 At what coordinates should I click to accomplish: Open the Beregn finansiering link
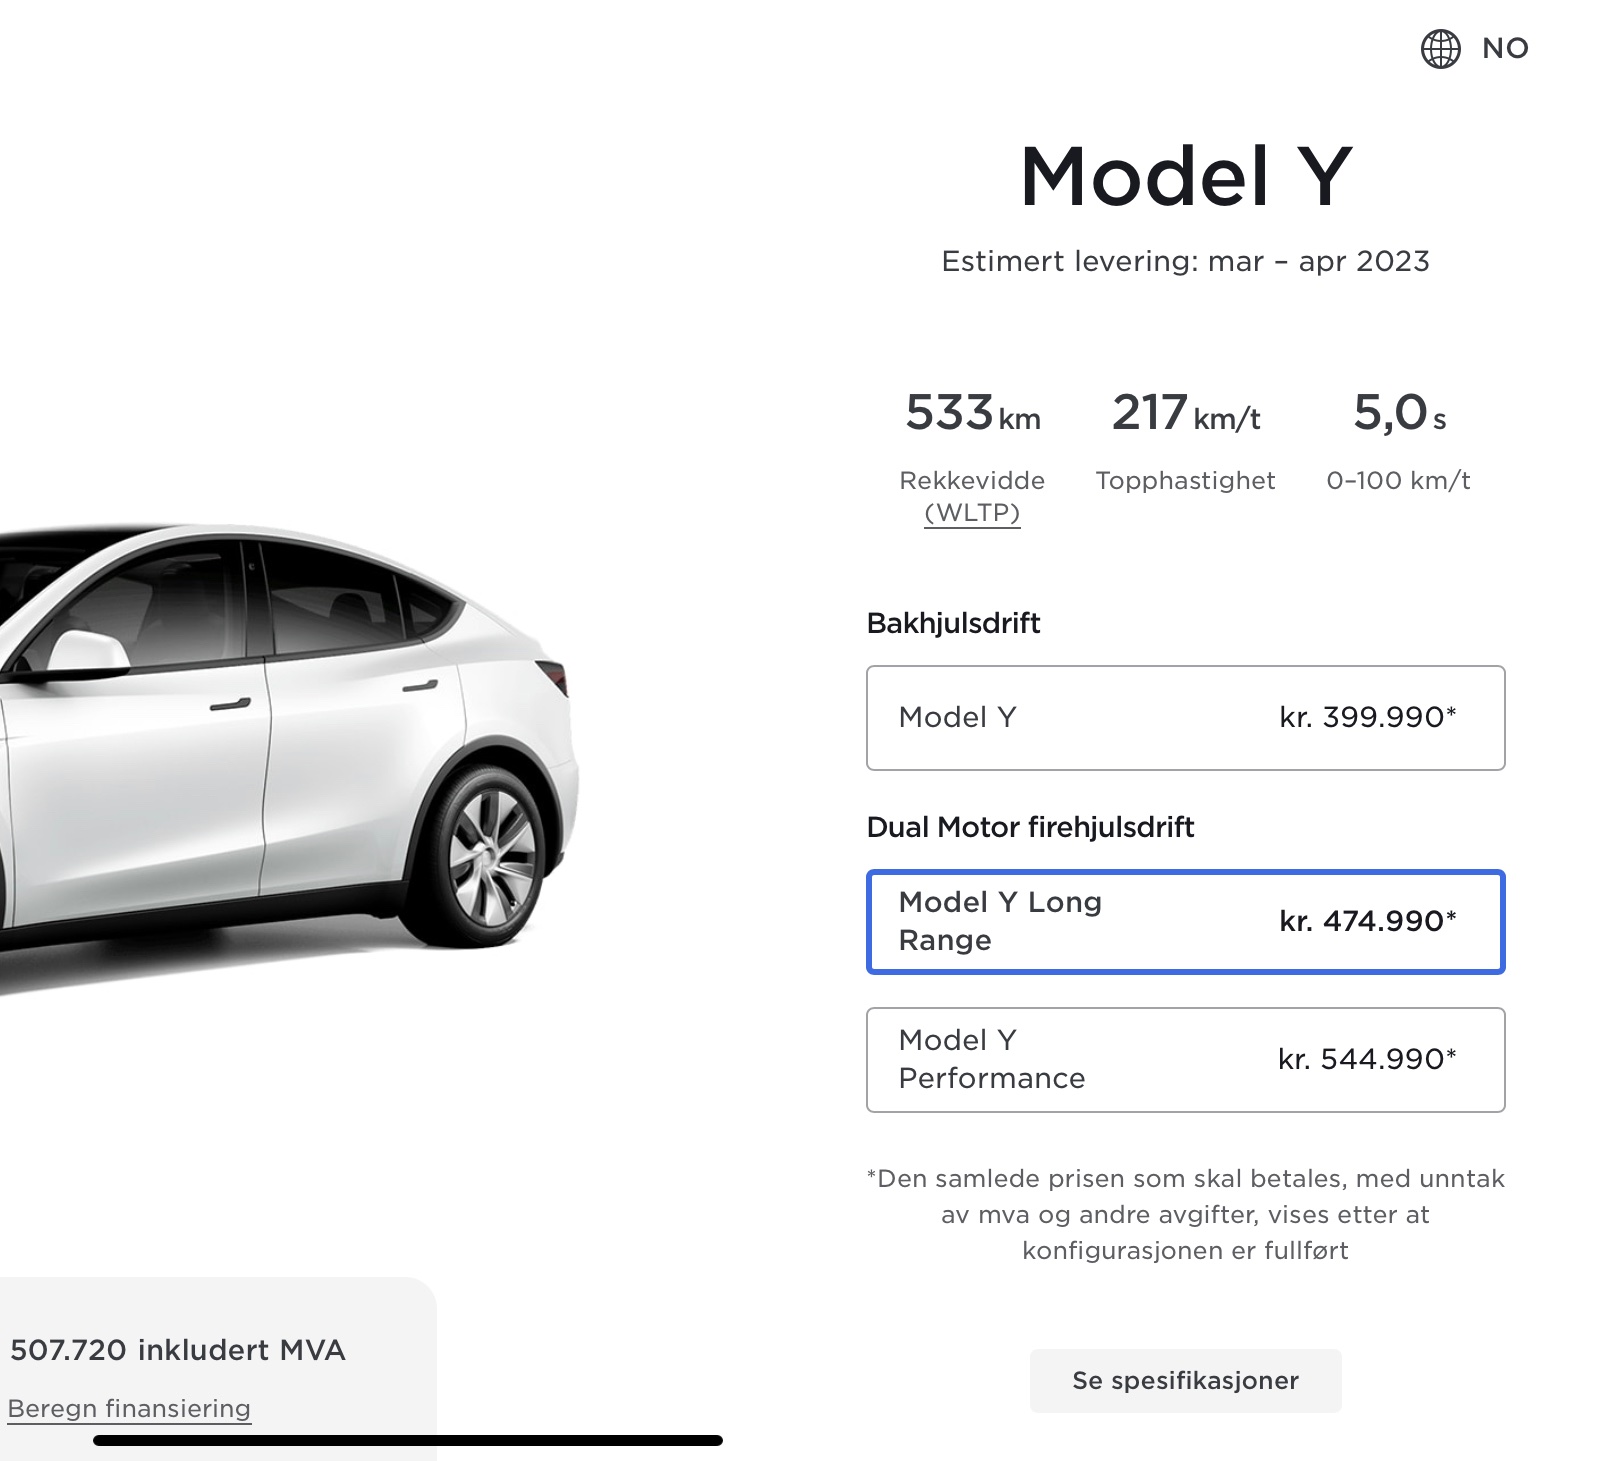pos(129,1408)
